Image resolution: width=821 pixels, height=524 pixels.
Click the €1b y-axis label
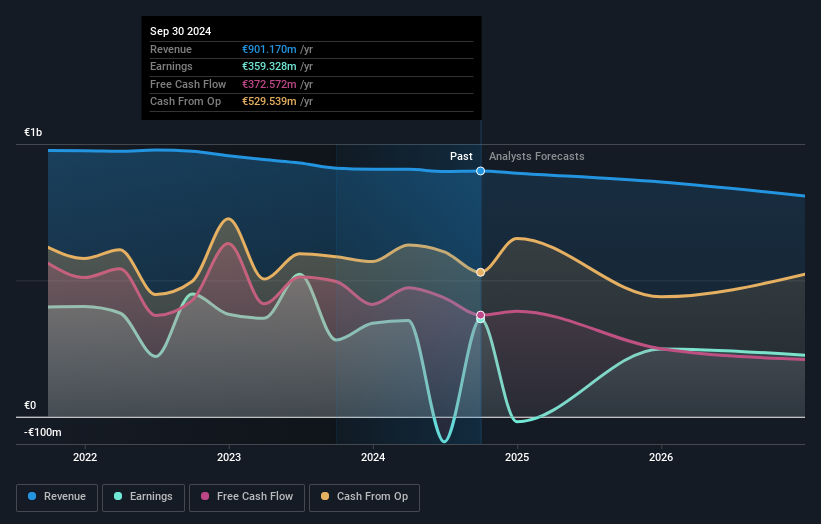coord(33,132)
